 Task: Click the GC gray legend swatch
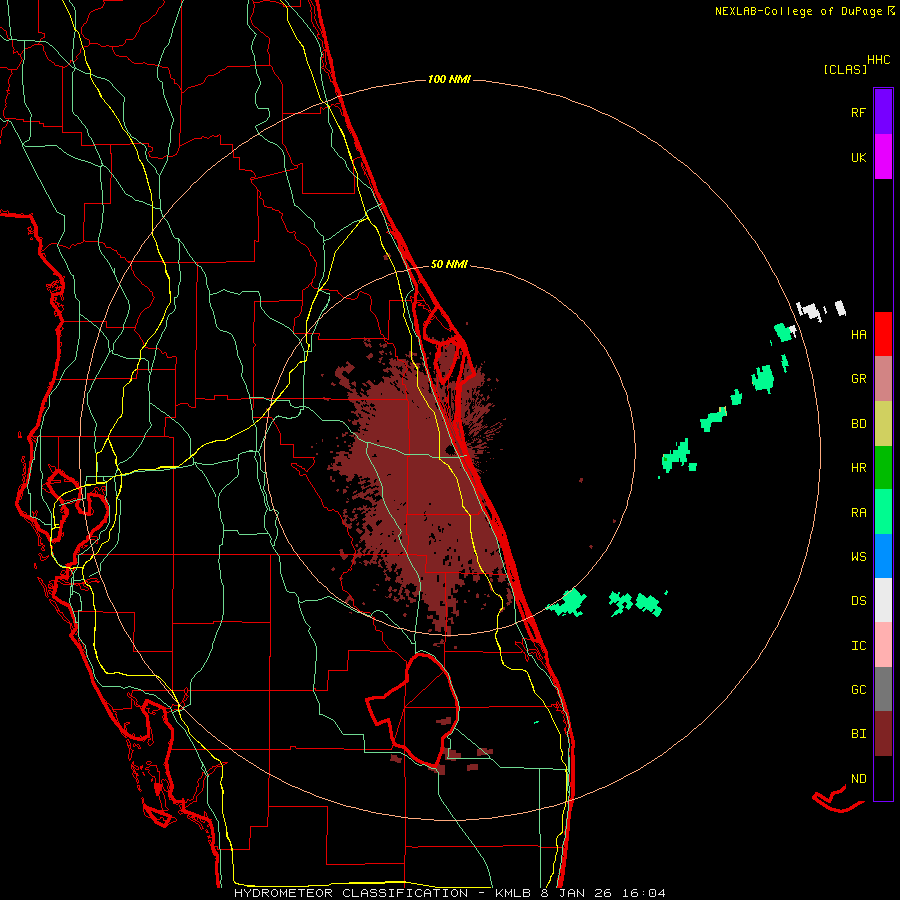883,689
